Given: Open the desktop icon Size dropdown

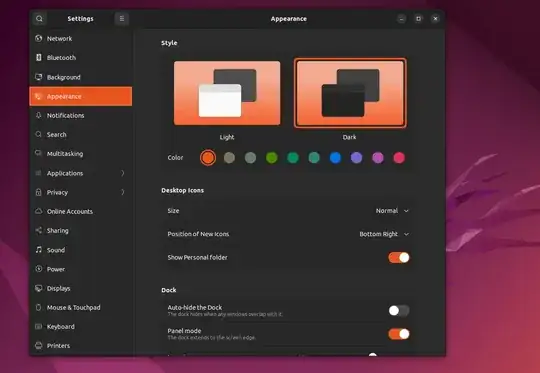Looking at the screenshot, I should 392,210.
